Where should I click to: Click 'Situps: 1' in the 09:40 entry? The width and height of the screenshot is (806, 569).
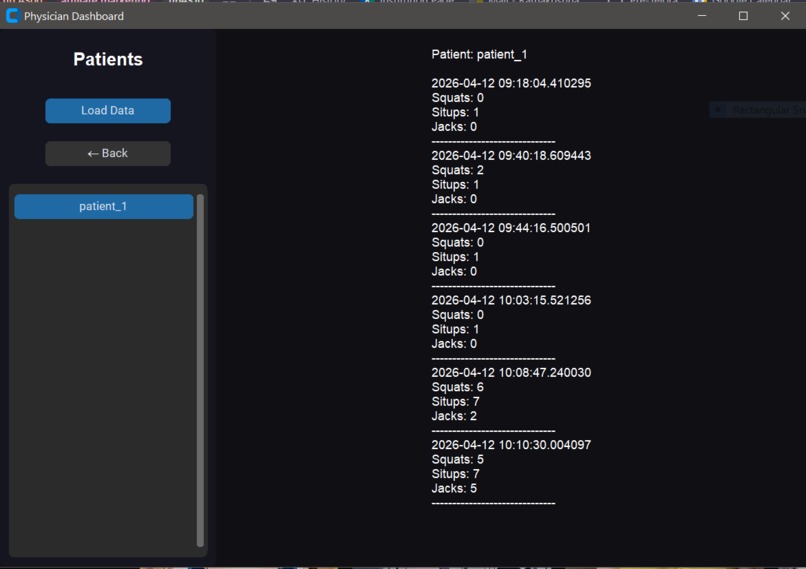[455, 185]
